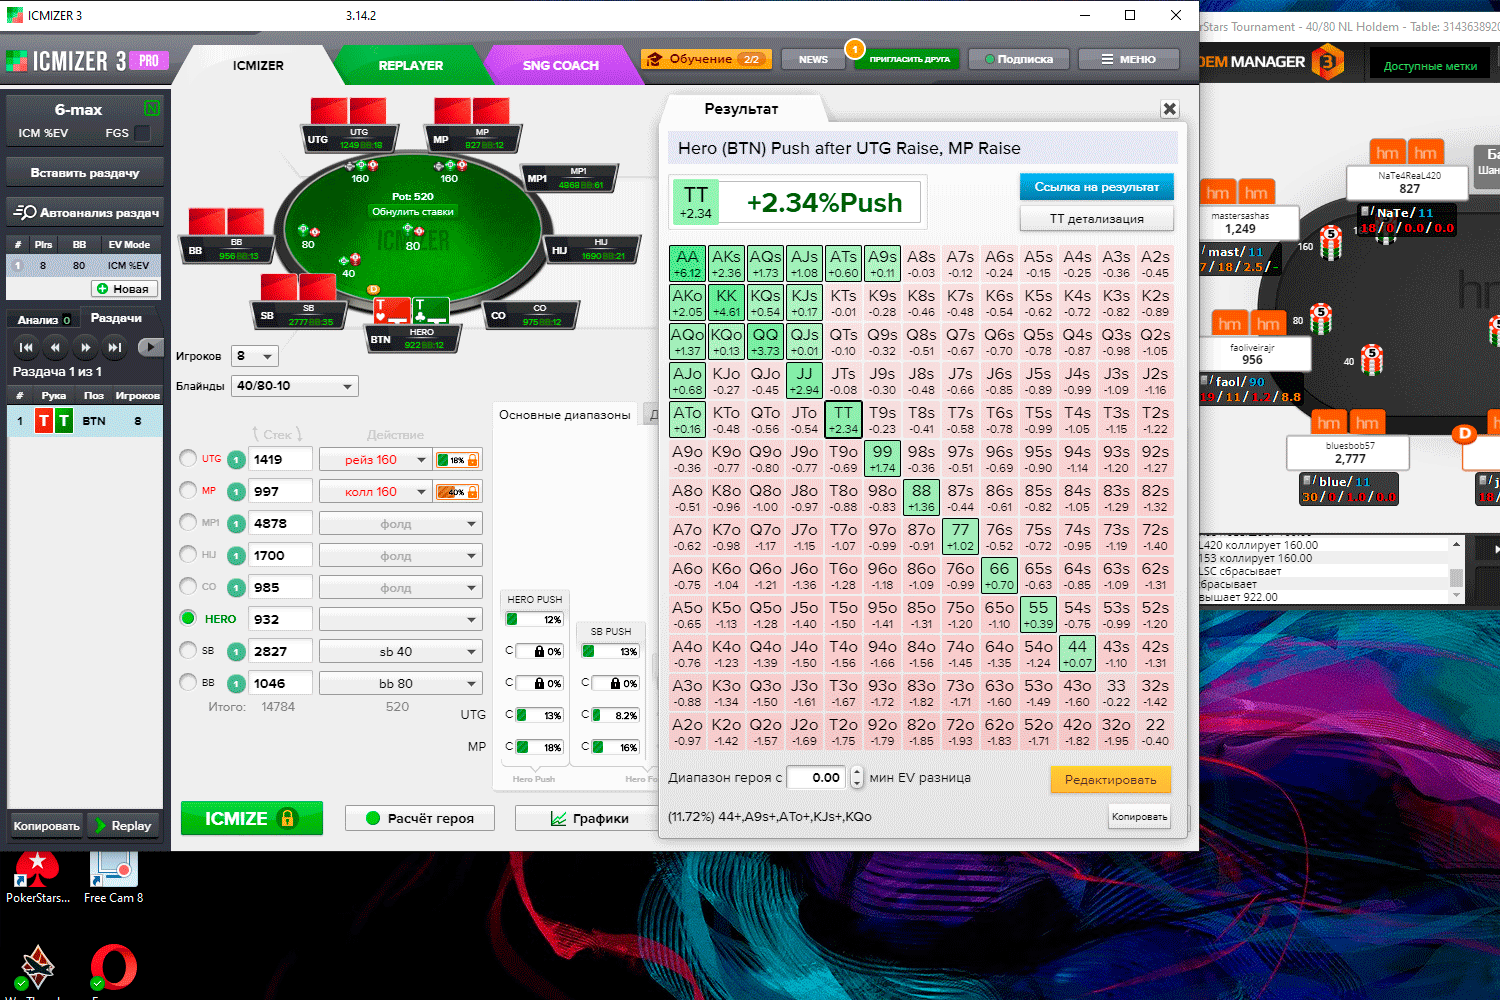
Task: Click the orange lock on UTG 18% range
Action: [473, 460]
